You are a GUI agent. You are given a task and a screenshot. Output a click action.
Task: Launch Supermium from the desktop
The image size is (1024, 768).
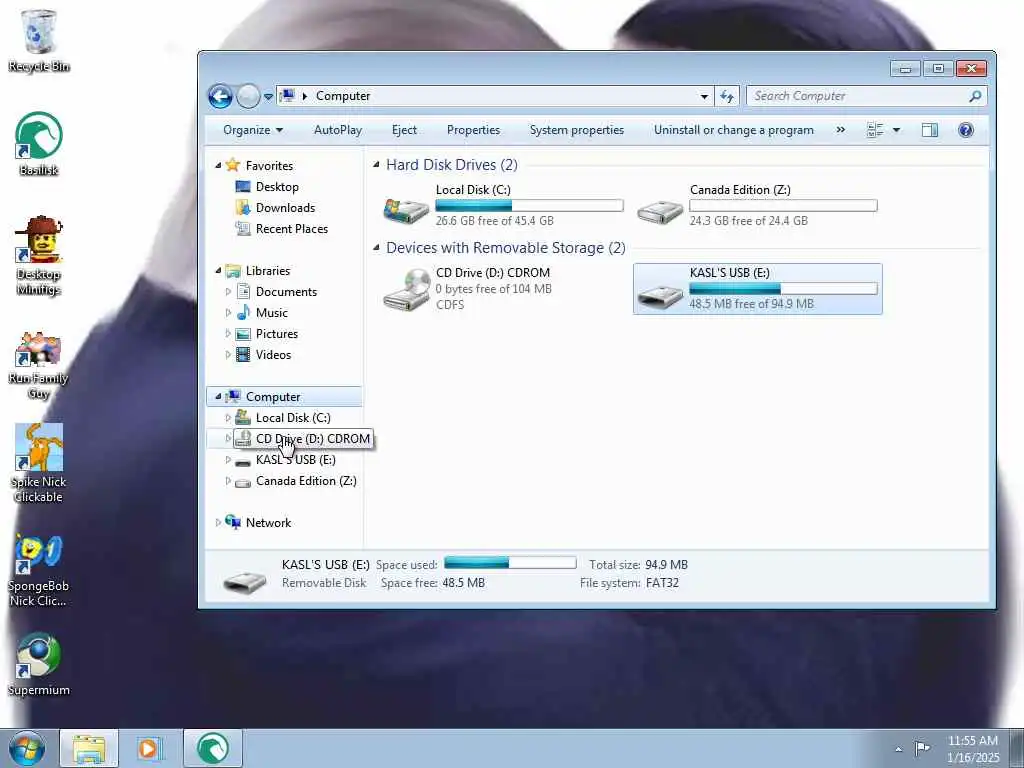[x=39, y=664]
